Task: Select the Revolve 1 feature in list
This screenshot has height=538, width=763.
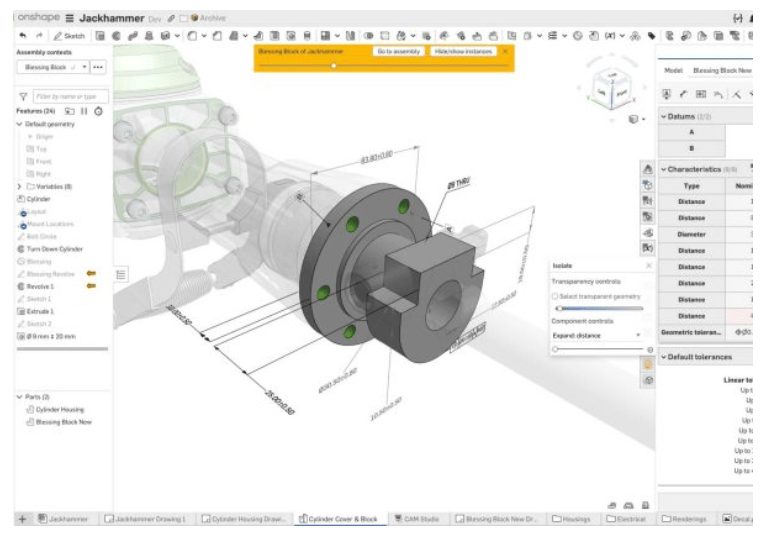Action: pyautogui.click(x=40, y=286)
